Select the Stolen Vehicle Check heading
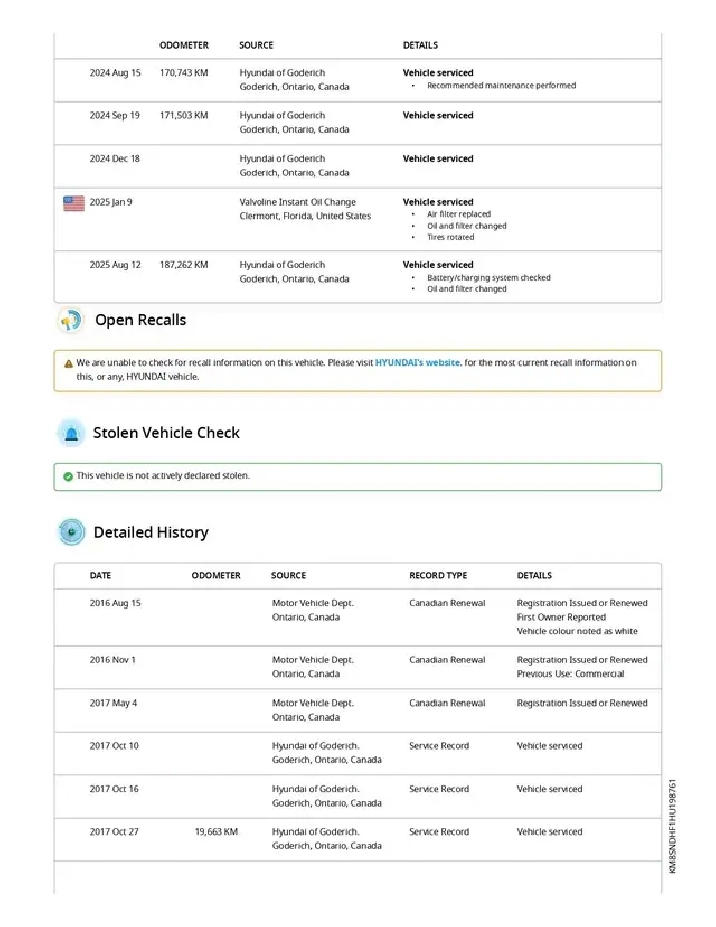The width and height of the screenshot is (716, 927). pyautogui.click(x=166, y=433)
